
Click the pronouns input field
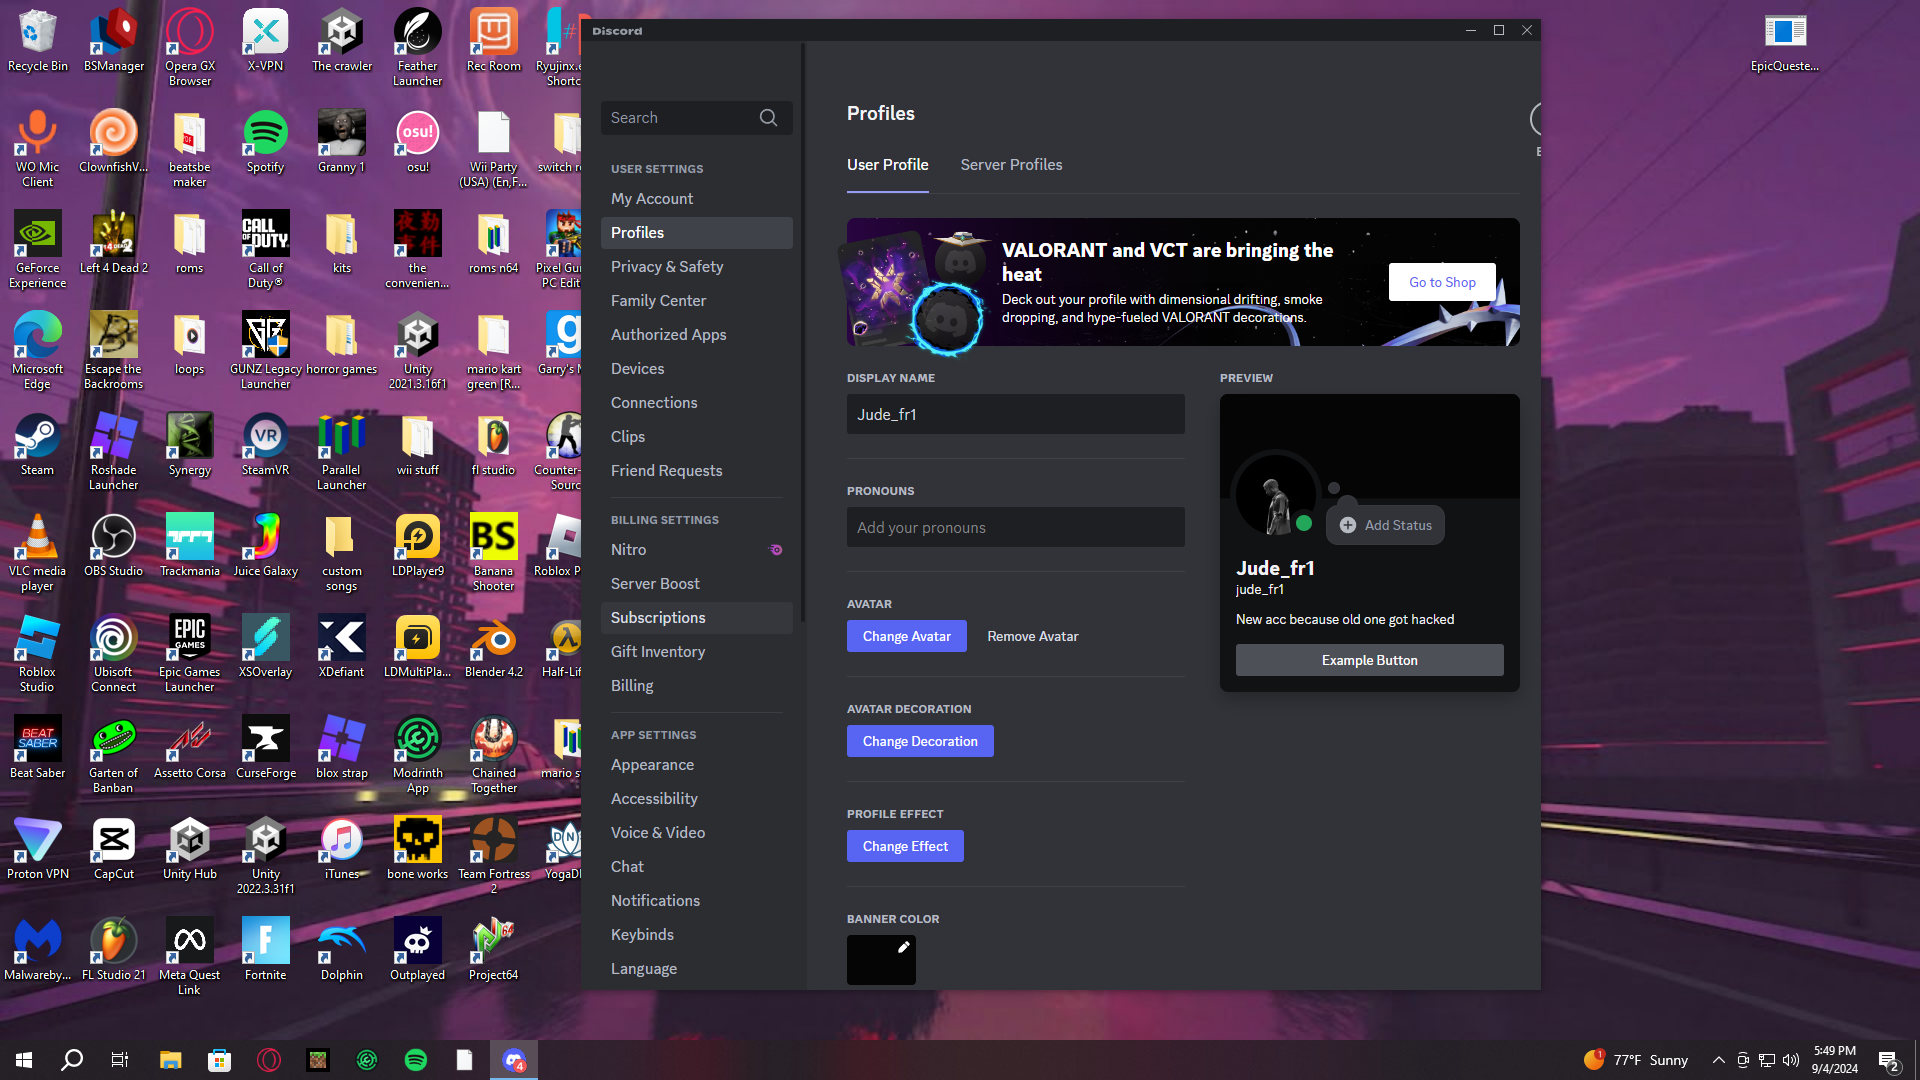pyautogui.click(x=1015, y=527)
